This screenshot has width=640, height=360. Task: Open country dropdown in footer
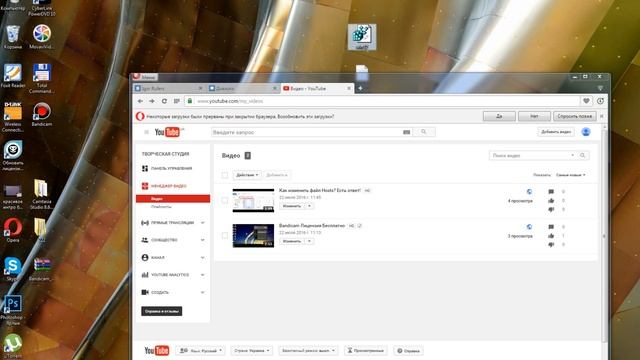[x=251, y=351]
